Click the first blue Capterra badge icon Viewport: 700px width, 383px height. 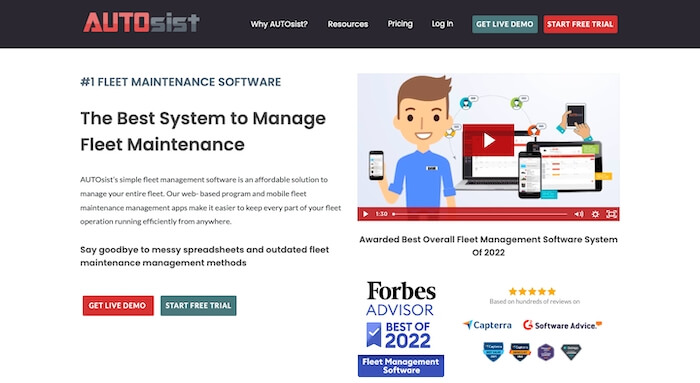pos(493,351)
